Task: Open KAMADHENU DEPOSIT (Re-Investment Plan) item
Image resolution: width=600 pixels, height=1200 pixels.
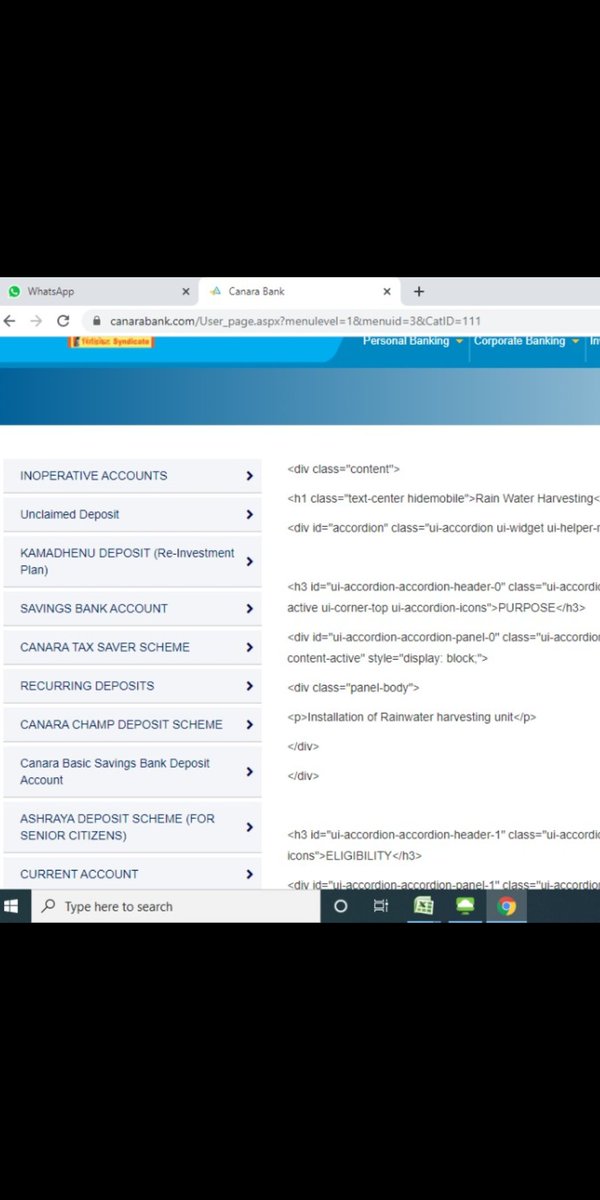Action: [x=132, y=561]
